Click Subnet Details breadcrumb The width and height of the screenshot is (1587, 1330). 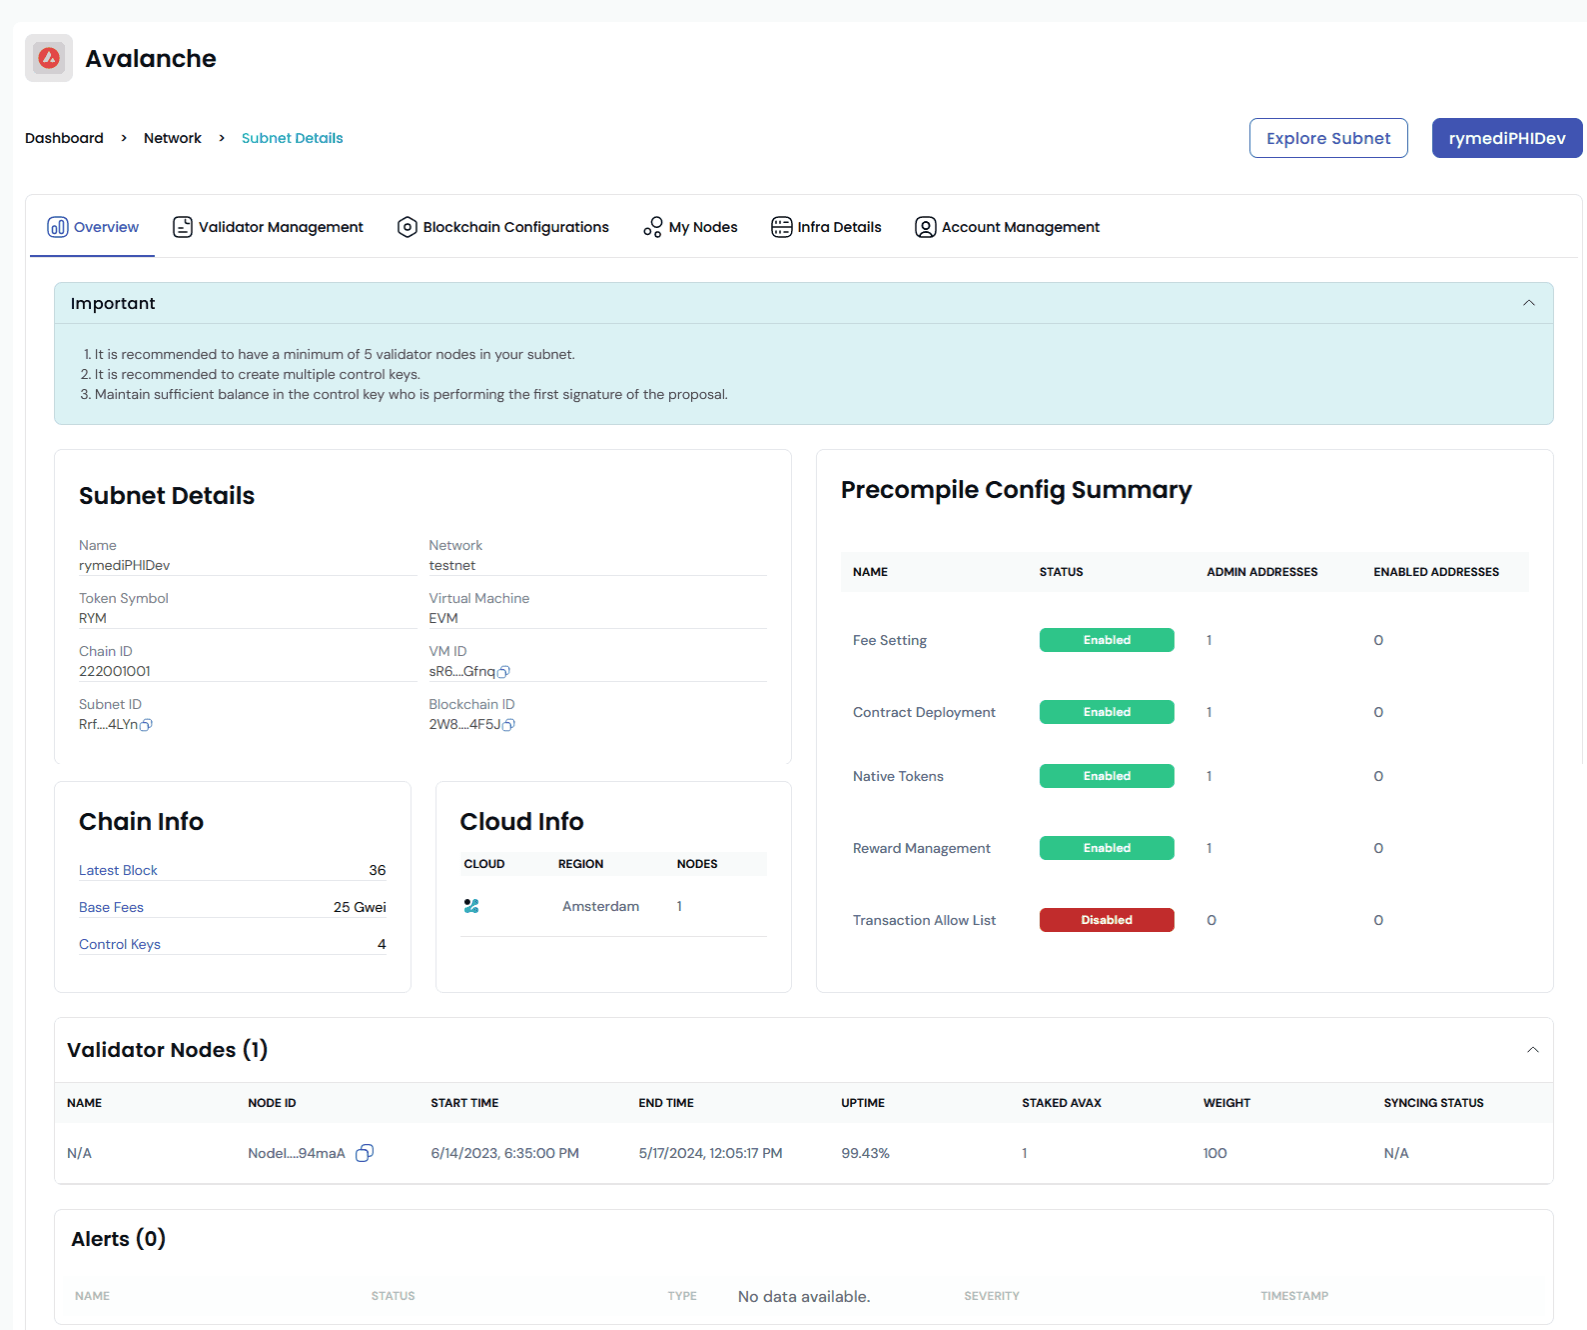click(292, 138)
